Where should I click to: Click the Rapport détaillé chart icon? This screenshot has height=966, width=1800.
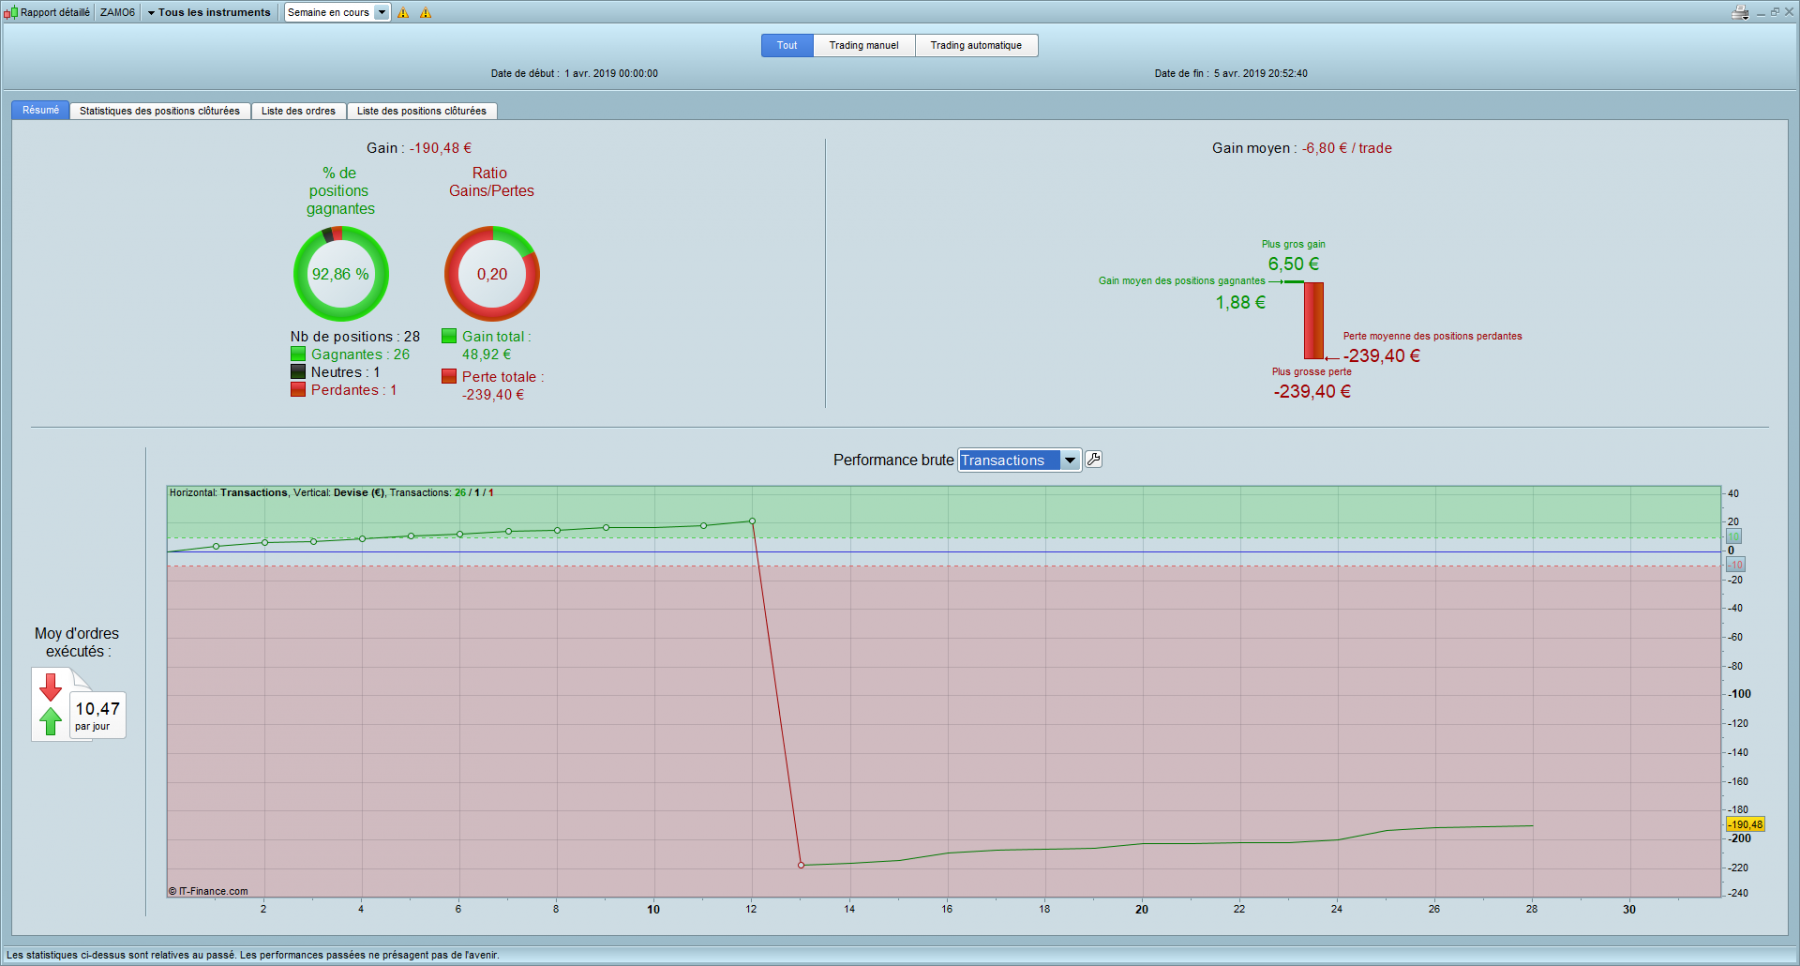[x=11, y=13]
